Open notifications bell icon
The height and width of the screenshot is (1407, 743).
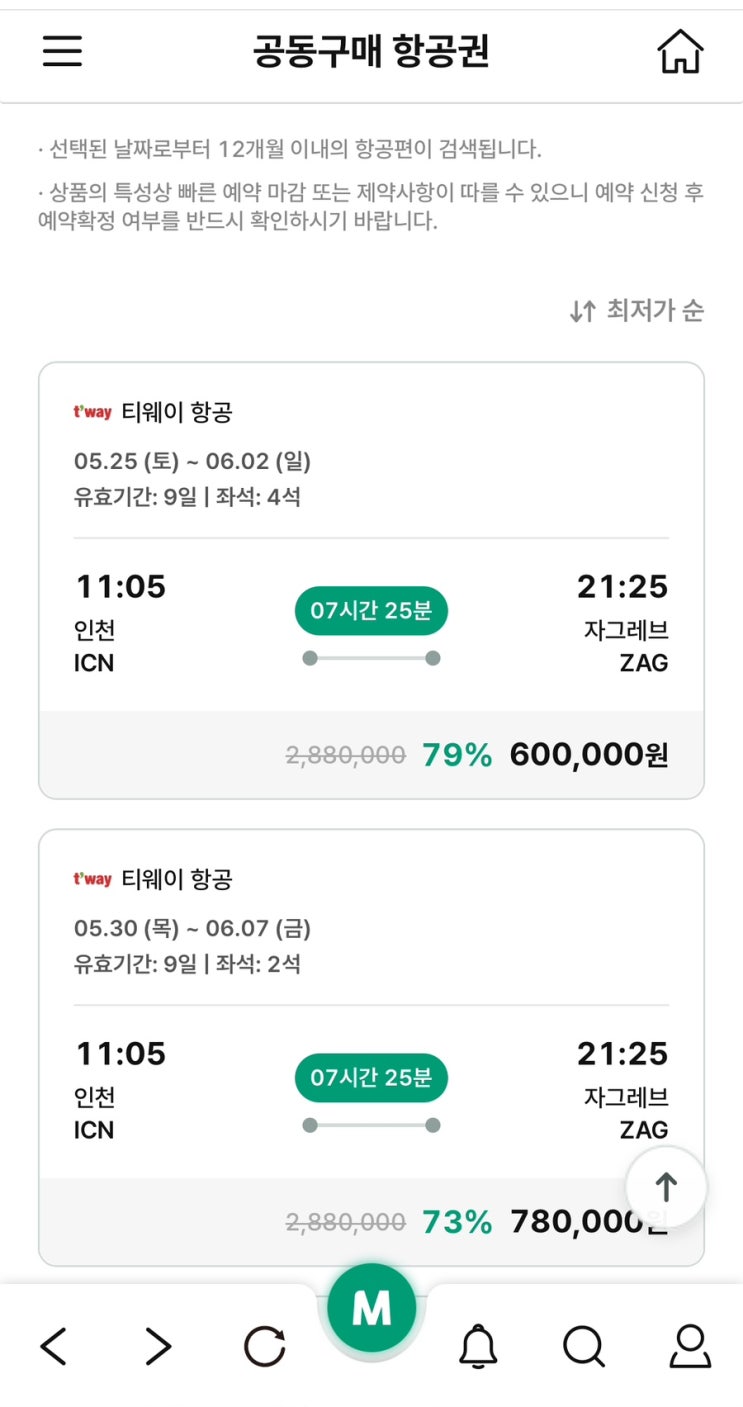[x=478, y=1347]
